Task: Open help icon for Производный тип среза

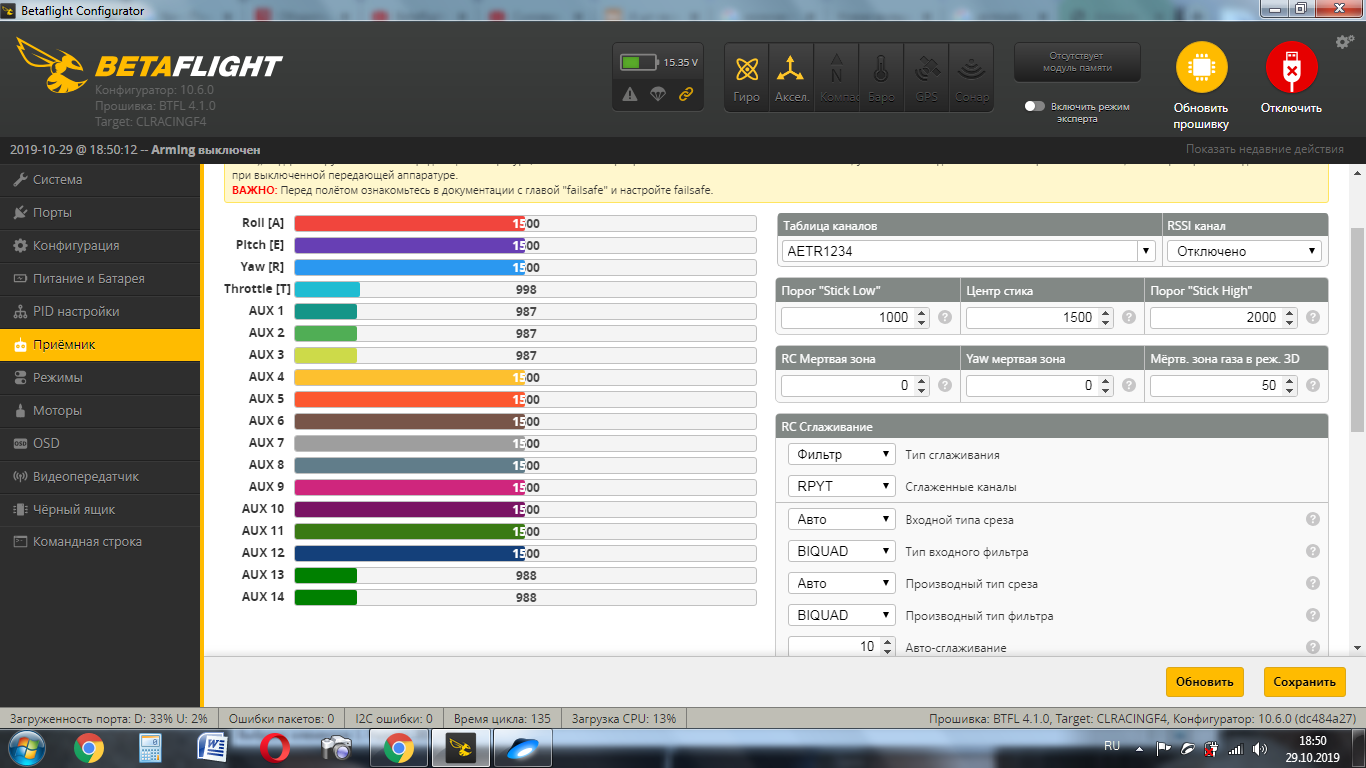Action: (1313, 583)
